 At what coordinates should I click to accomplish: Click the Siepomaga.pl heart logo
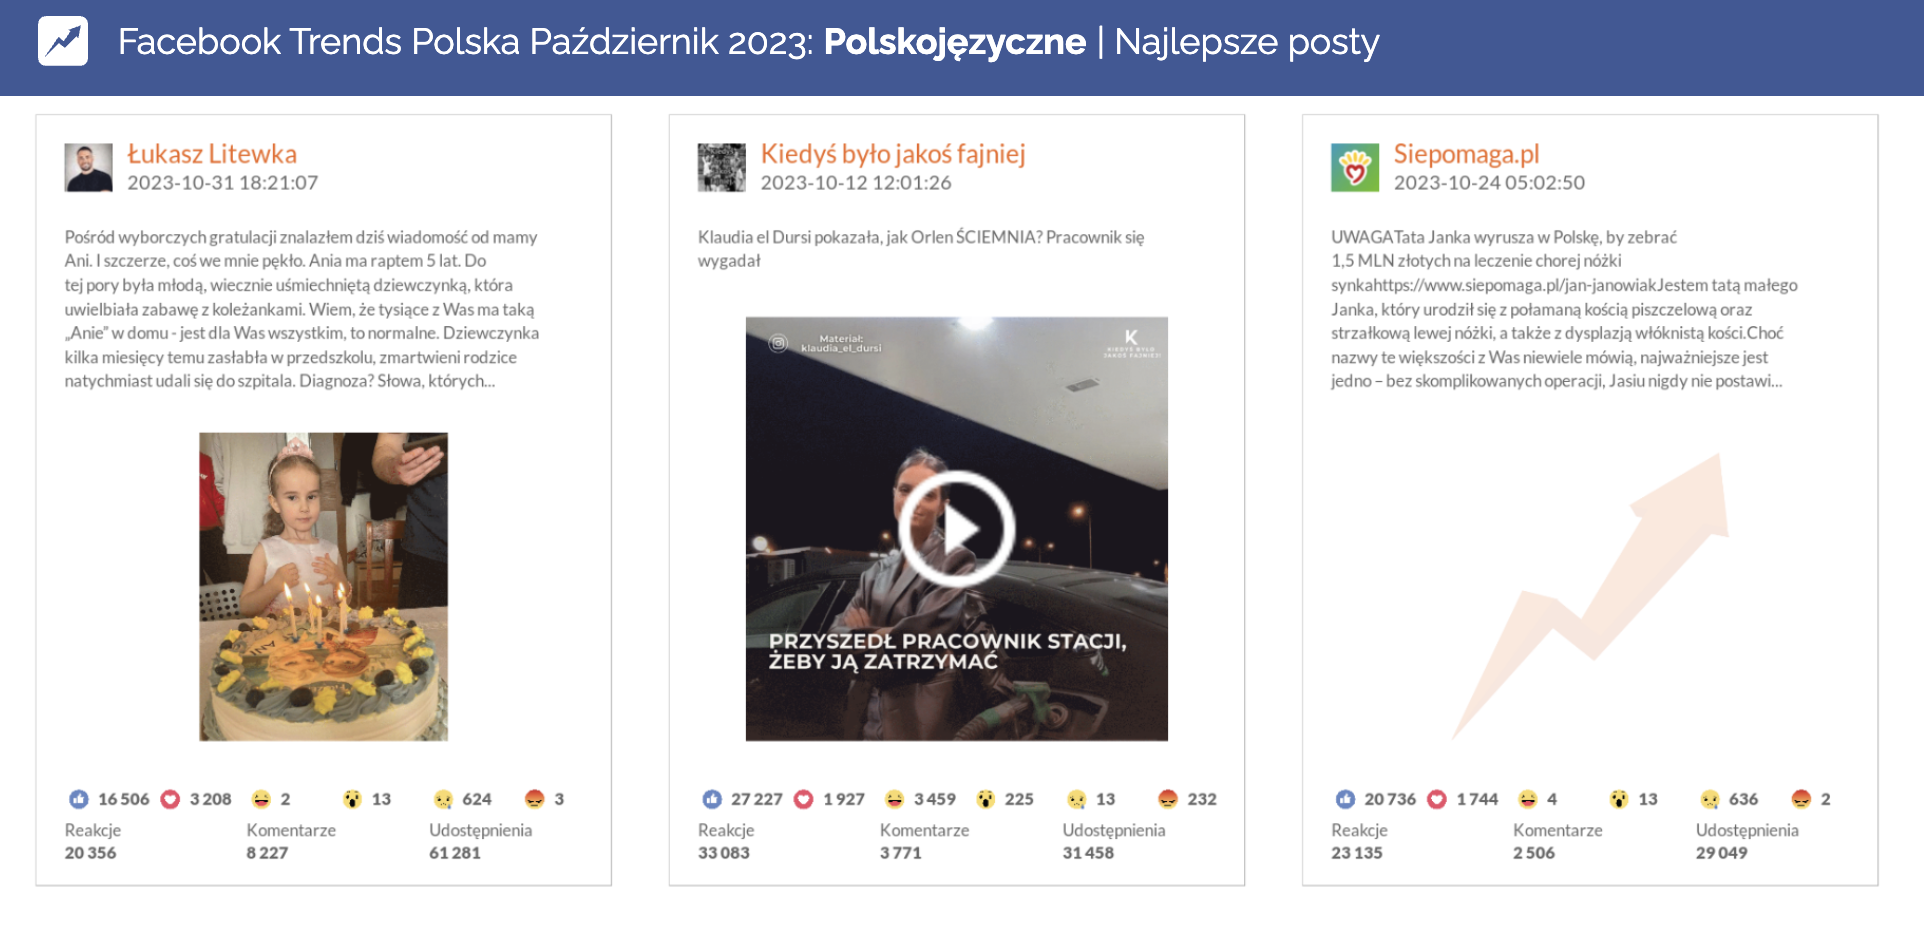[1355, 167]
